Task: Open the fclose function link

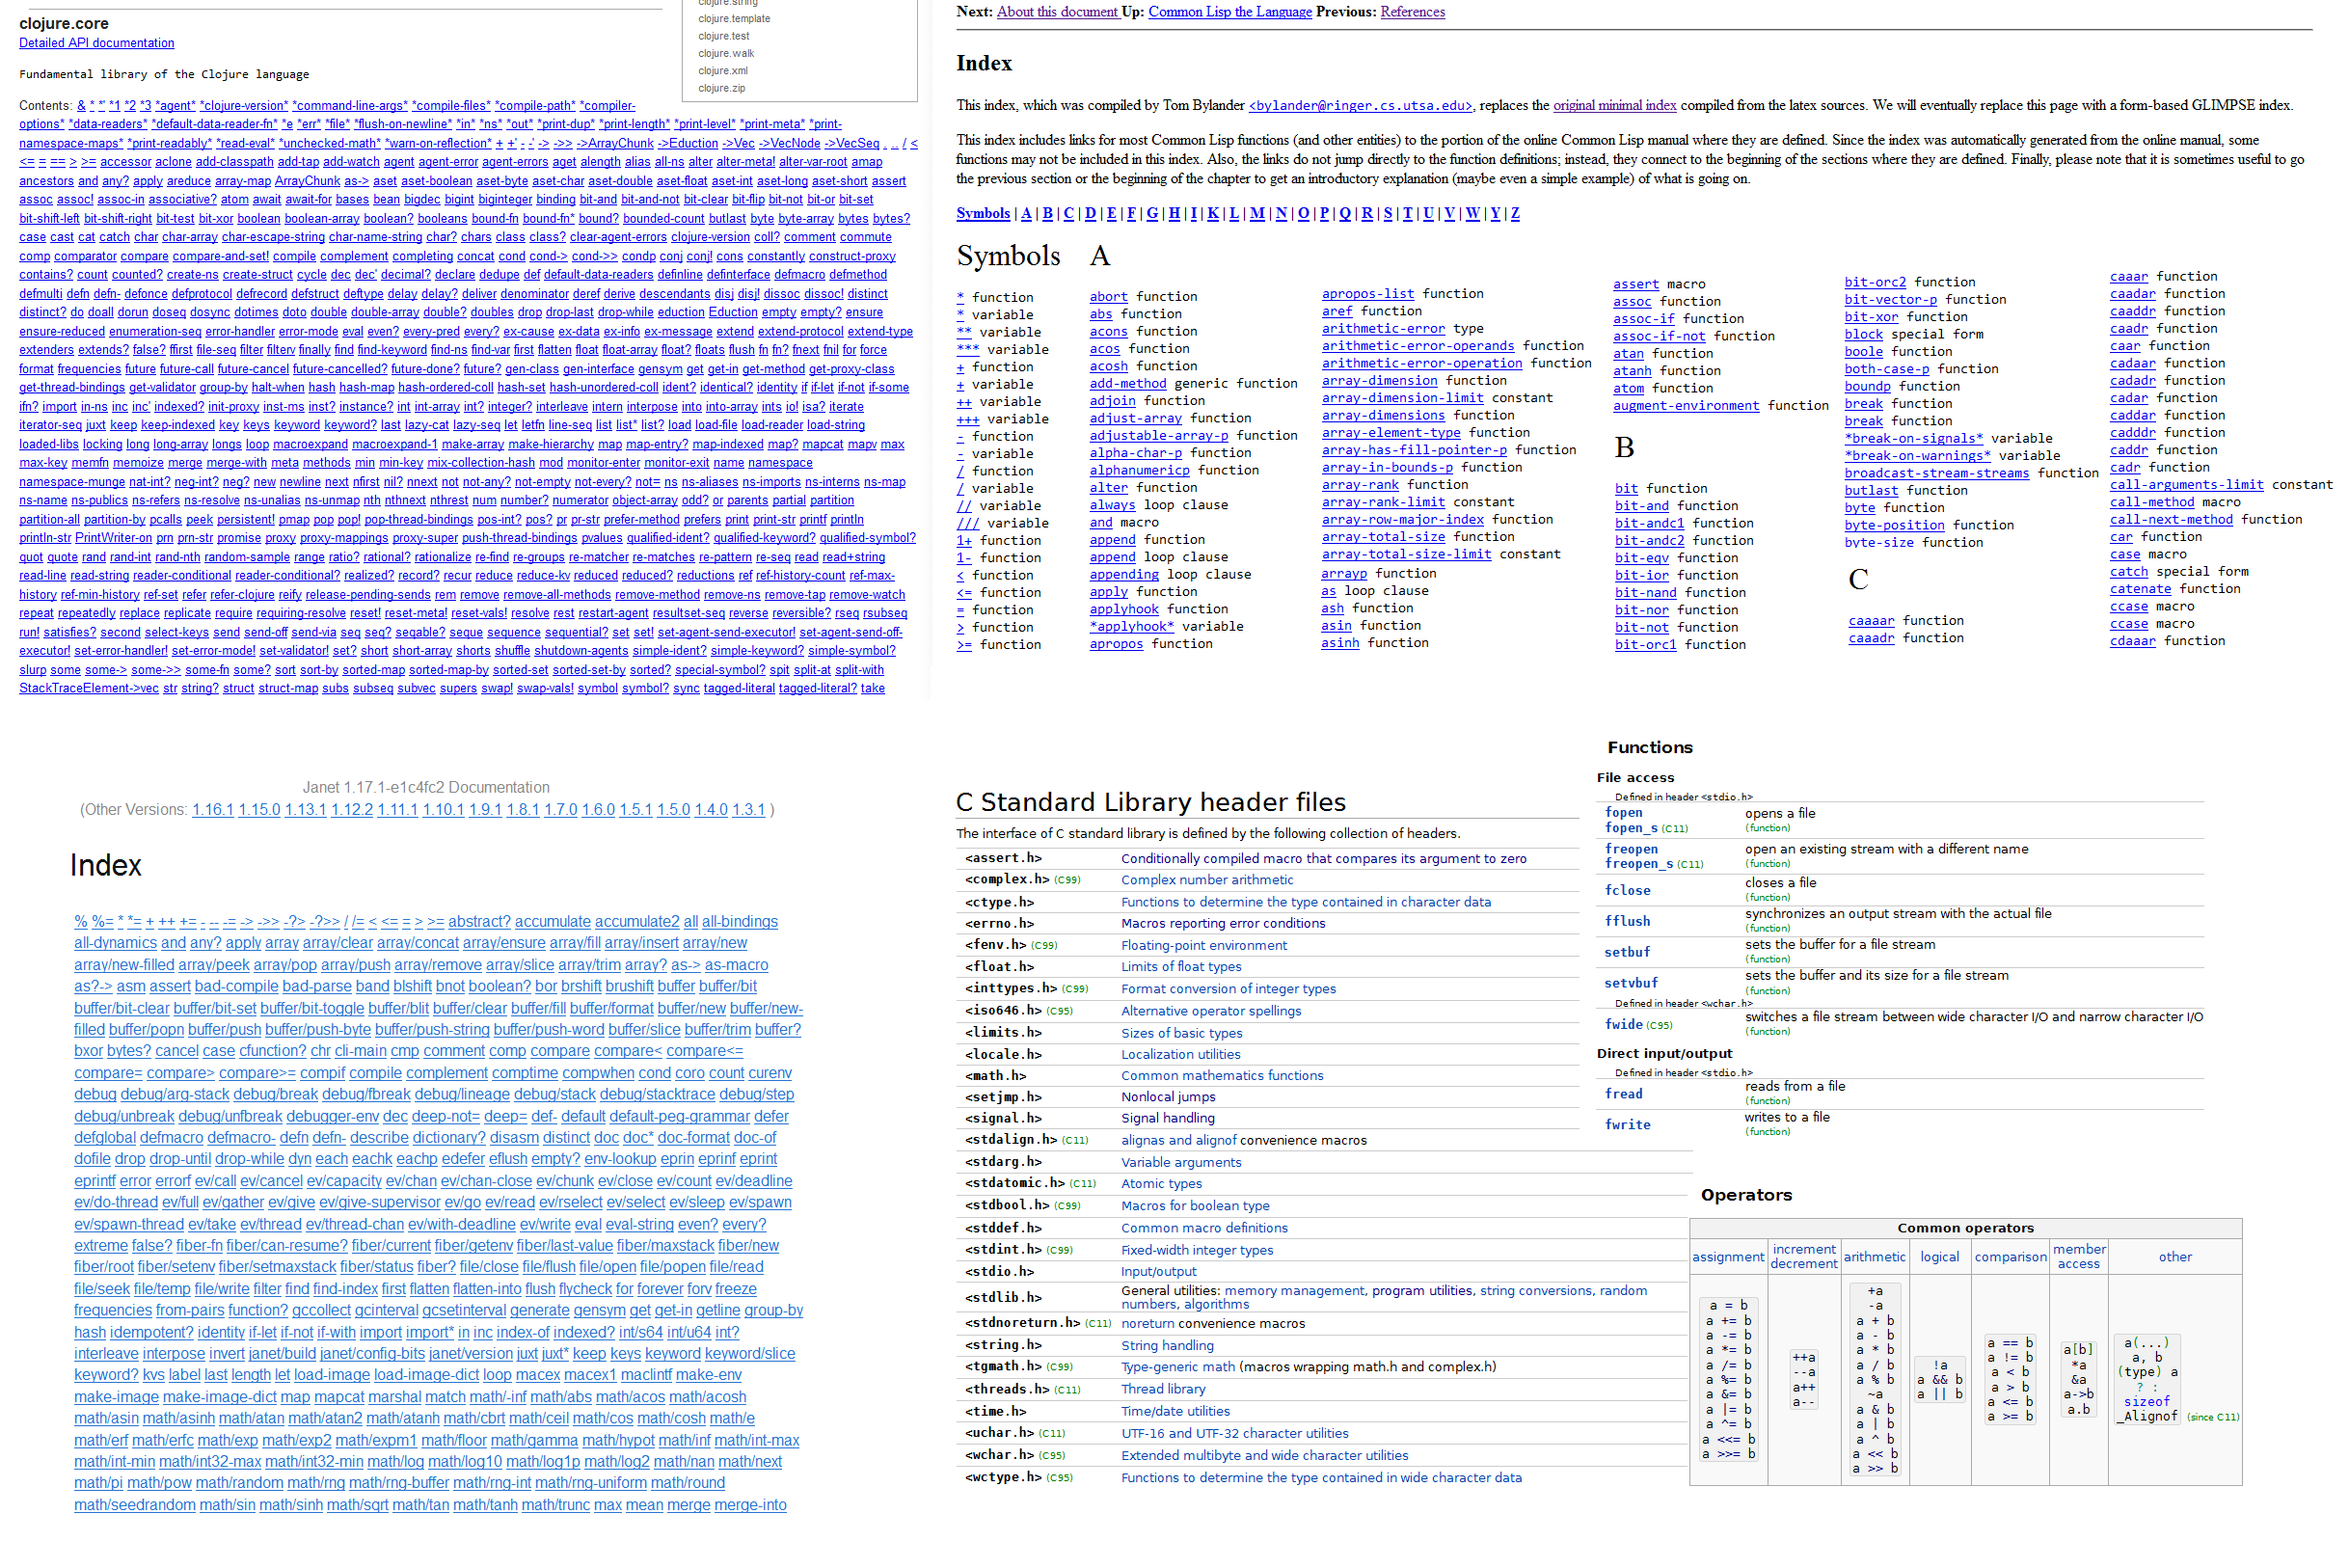Action: (1626, 890)
